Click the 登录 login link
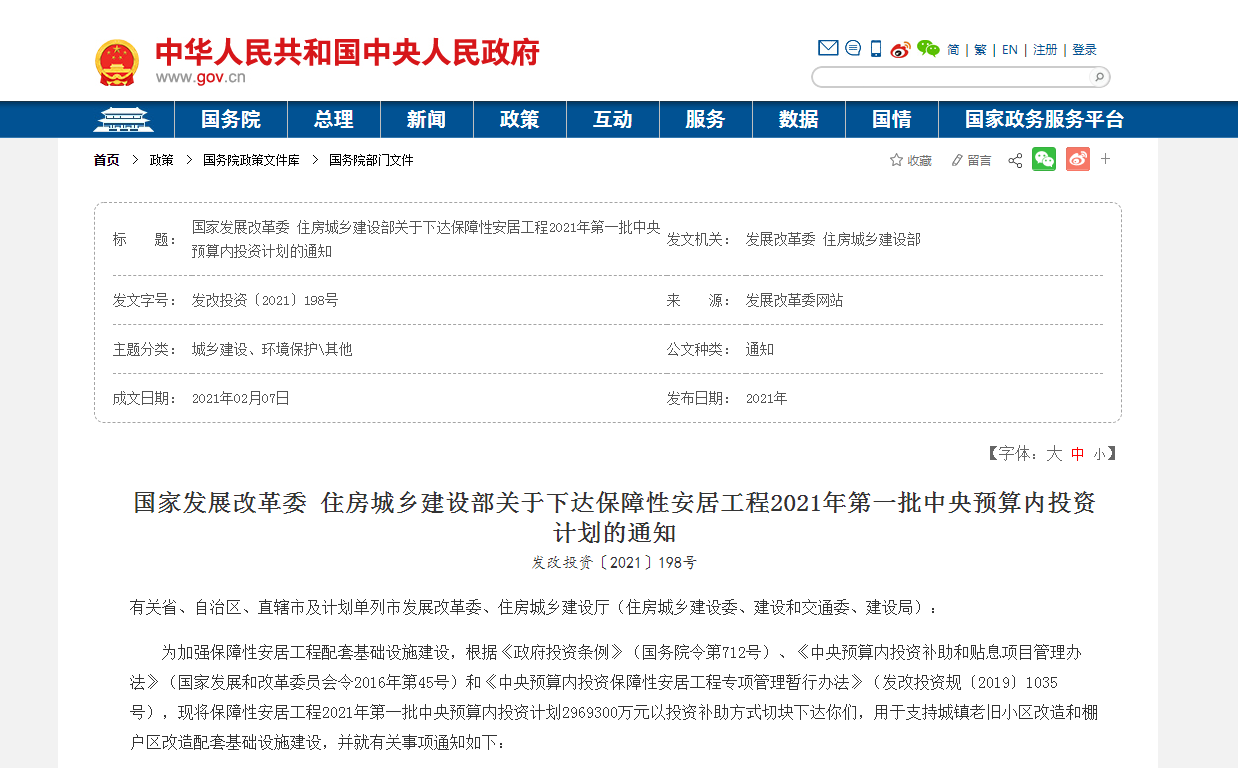The image size is (1238, 768). [1085, 50]
